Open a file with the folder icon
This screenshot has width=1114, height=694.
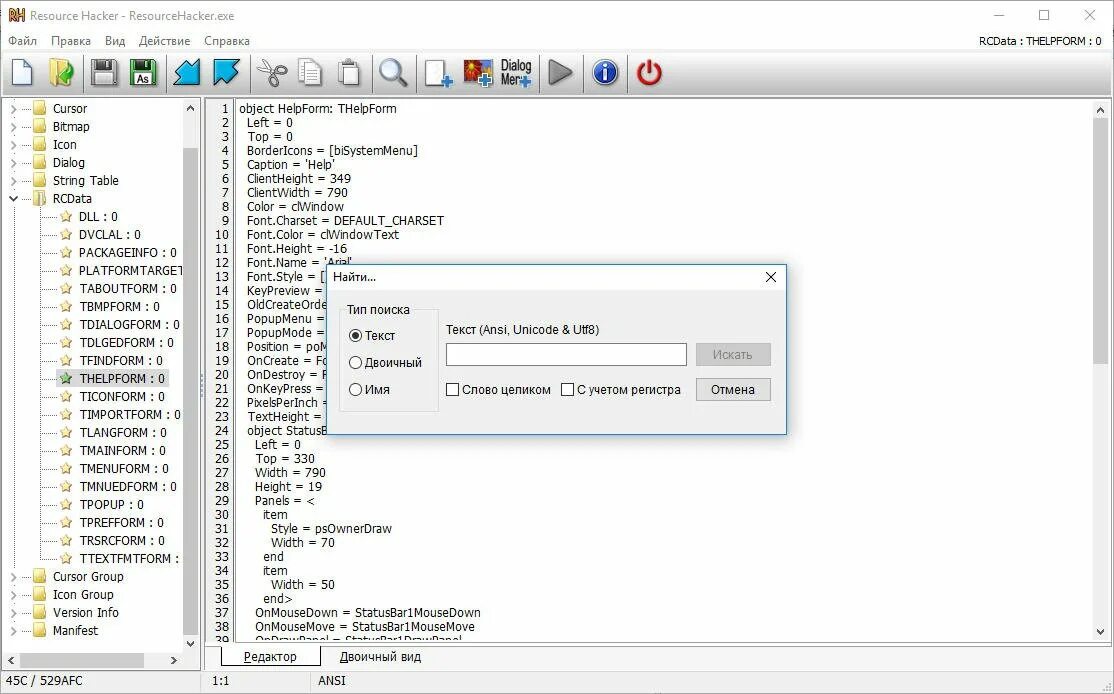tap(61, 72)
